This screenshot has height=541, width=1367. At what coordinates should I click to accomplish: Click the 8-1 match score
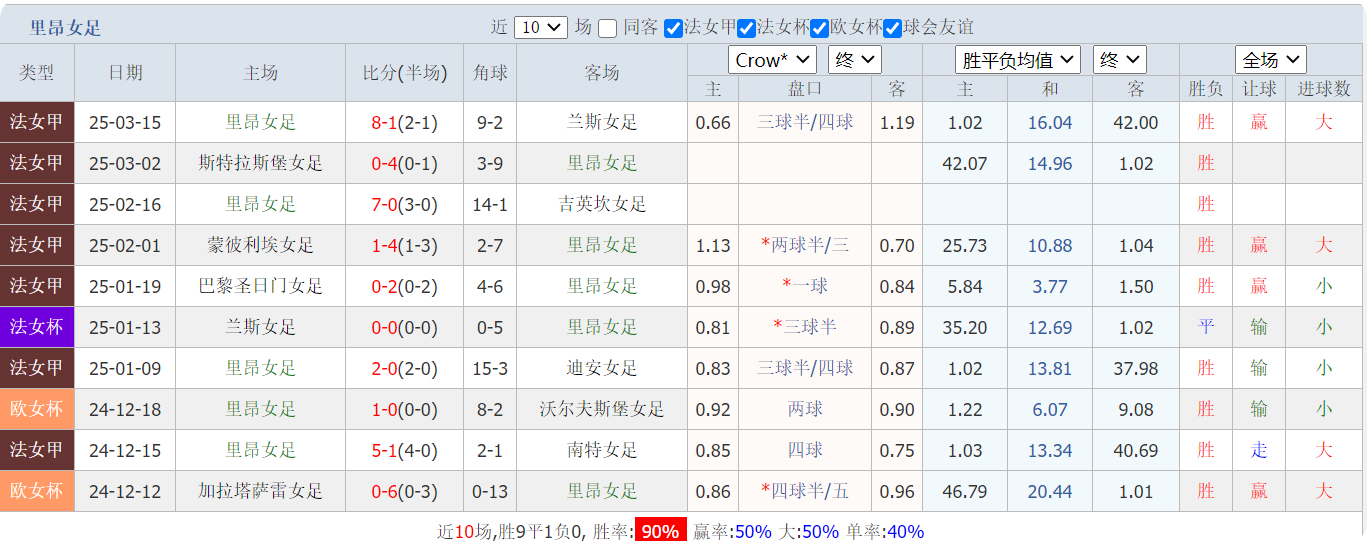click(384, 123)
